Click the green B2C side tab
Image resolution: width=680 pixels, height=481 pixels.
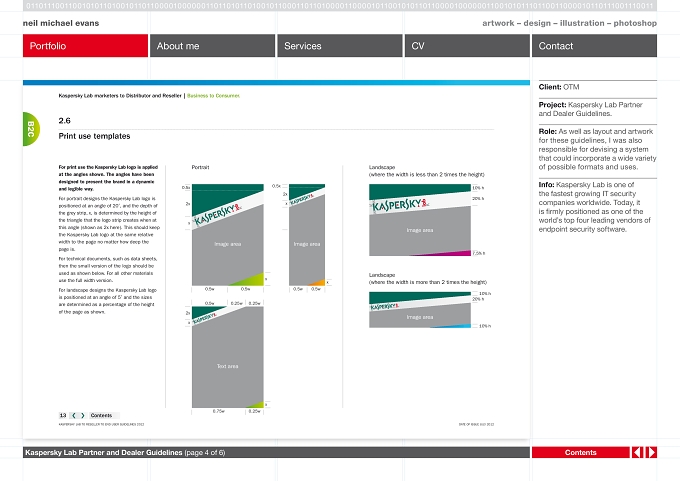click(31, 129)
